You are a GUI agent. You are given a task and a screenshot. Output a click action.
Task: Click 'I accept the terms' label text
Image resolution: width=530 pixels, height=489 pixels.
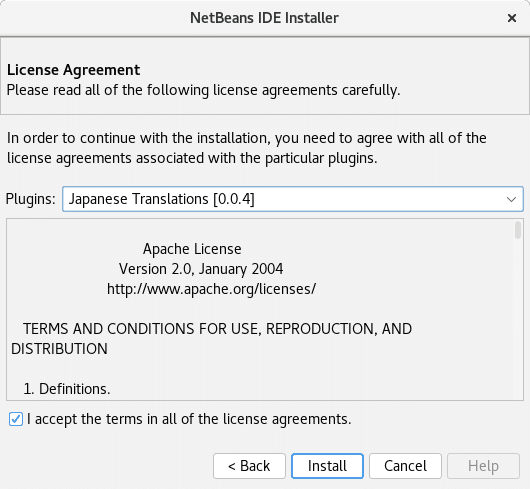[x=189, y=419]
